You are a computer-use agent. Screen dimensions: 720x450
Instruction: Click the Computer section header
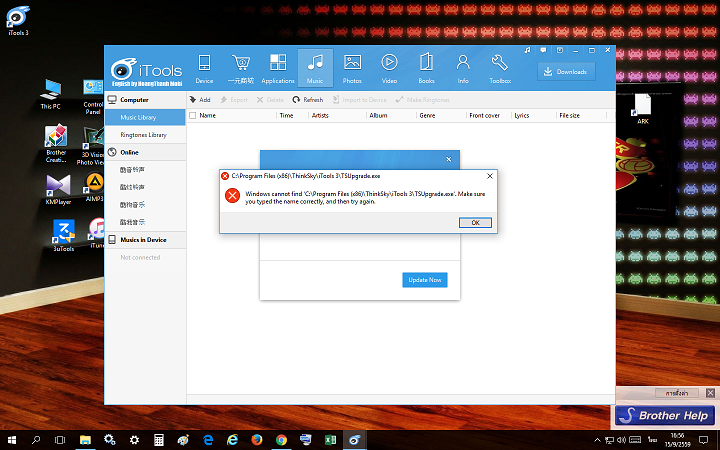click(x=145, y=100)
